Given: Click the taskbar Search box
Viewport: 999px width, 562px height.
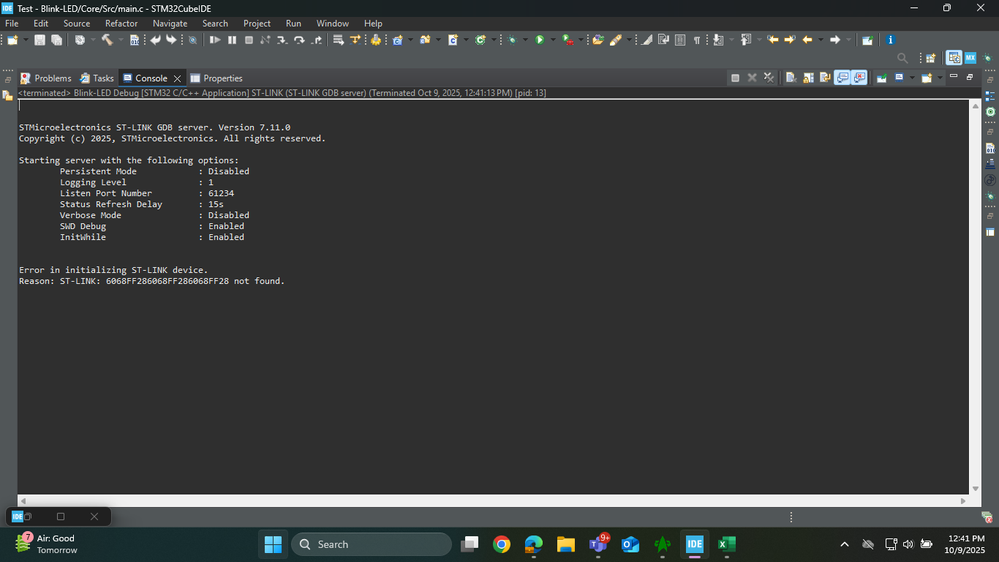Looking at the screenshot, I should [371, 544].
